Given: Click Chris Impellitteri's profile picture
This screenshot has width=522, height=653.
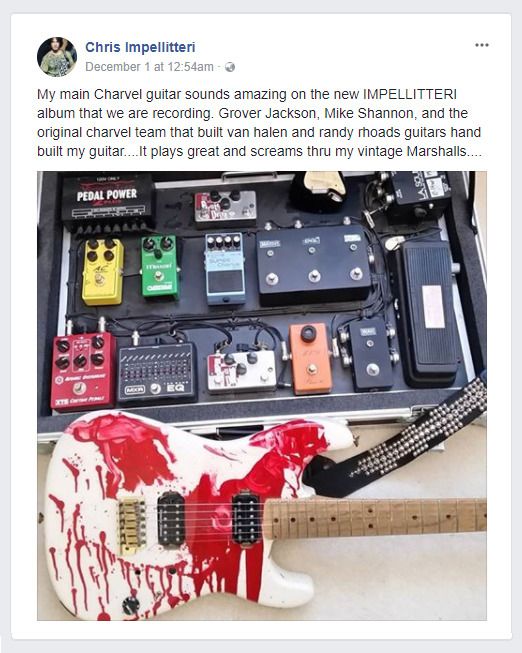Looking at the screenshot, I should pos(57,57).
